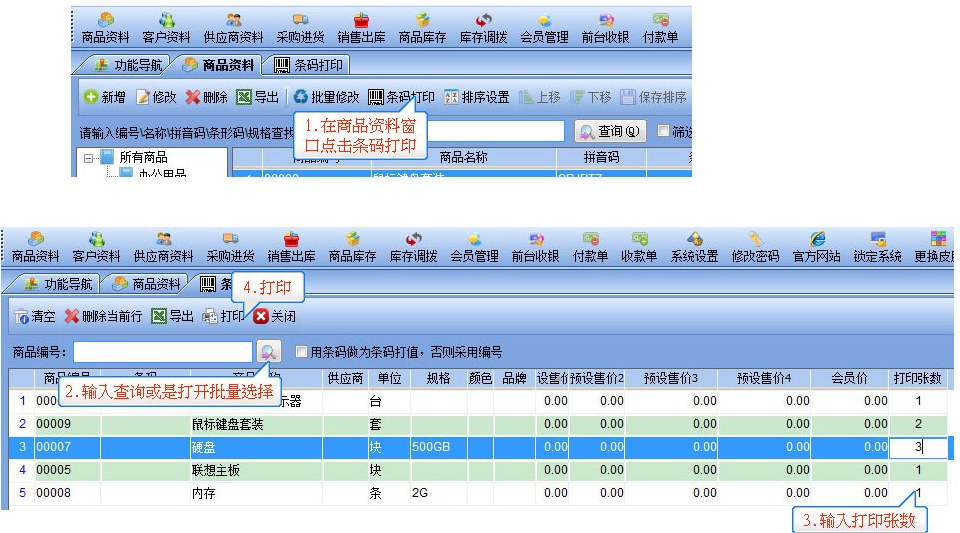Open 库存调拨 in the upper window's main toolbar
The image size is (960, 533).
click(483, 29)
